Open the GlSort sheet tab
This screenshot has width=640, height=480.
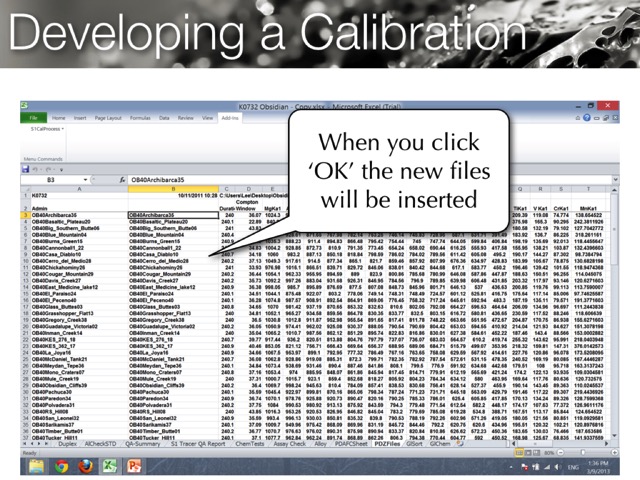click(x=414, y=444)
